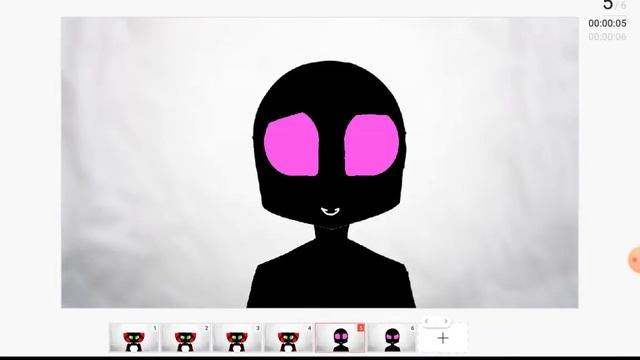Select frame 2 thumbnail in the timeline

click(x=185, y=338)
